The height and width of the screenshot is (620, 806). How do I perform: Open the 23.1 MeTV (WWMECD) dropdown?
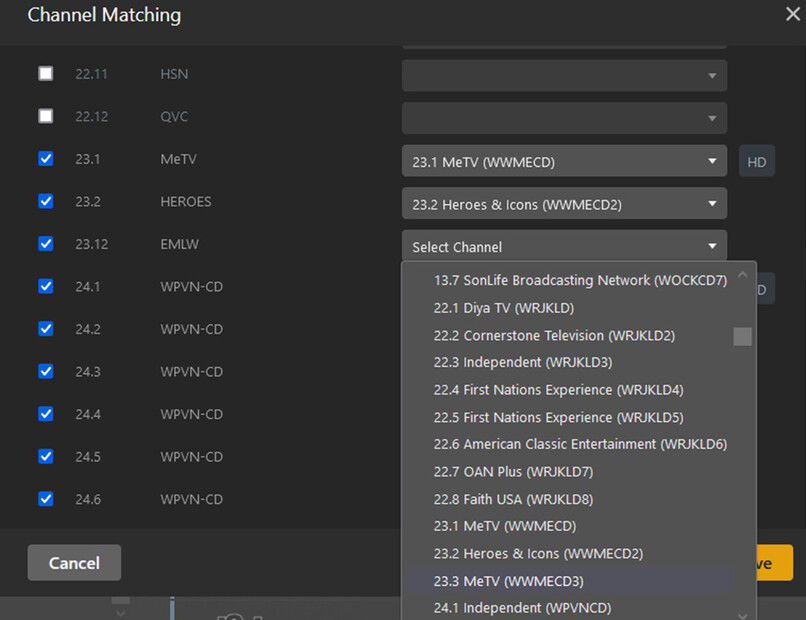(564, 161)
